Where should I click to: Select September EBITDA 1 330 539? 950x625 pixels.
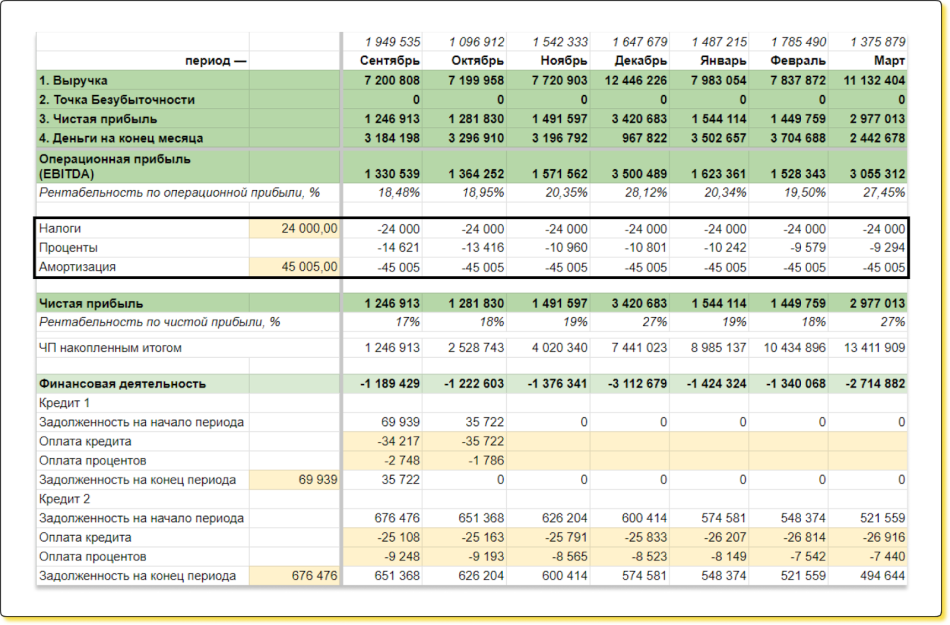(x=392, y=174)
